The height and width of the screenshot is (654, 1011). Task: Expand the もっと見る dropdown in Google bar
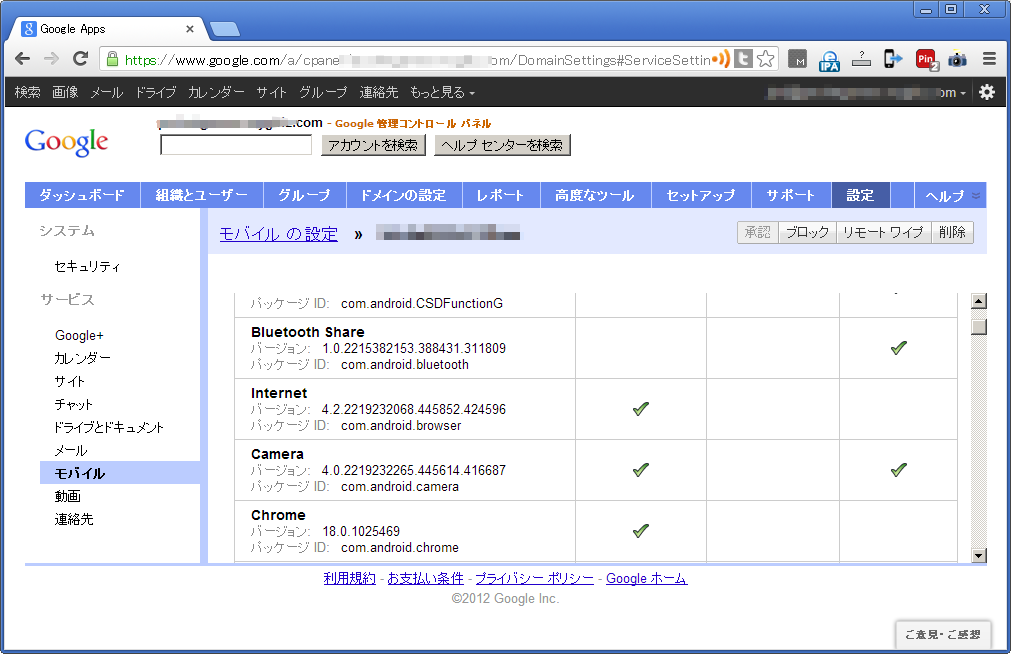click(442, 92)
